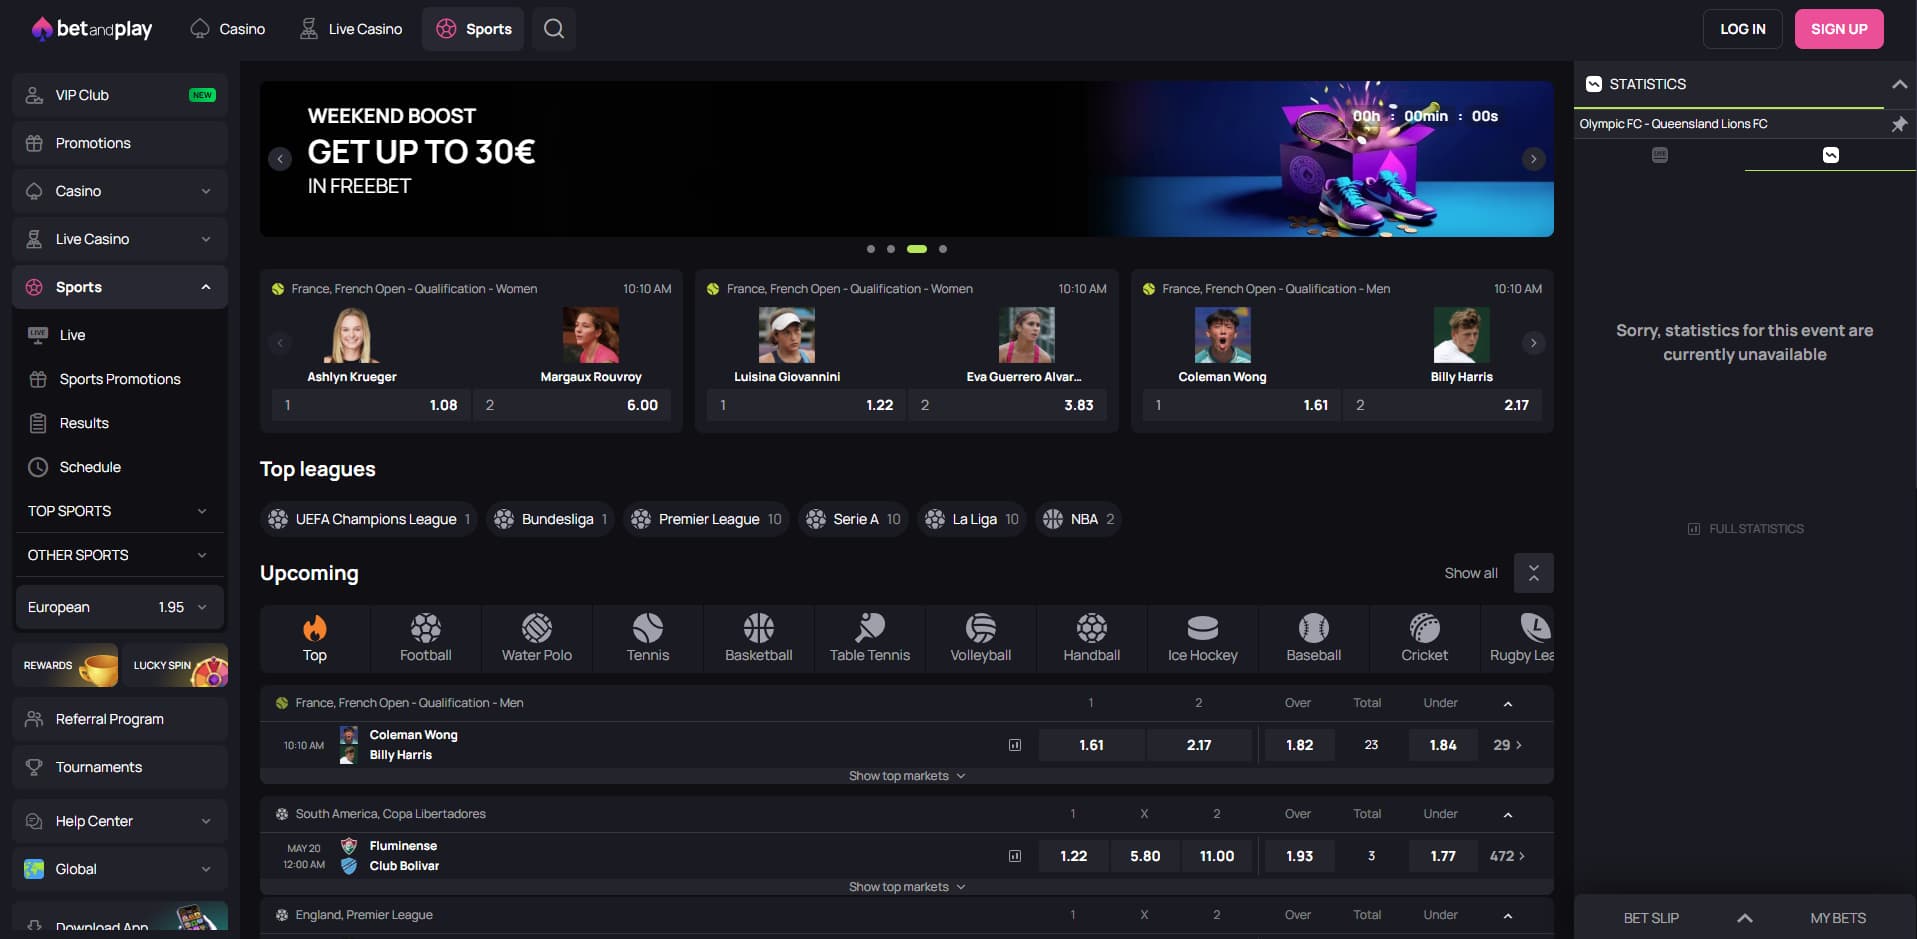Open stats icon for Fluminense match
1917x939 pixels.
click(x=1015, y=856)
